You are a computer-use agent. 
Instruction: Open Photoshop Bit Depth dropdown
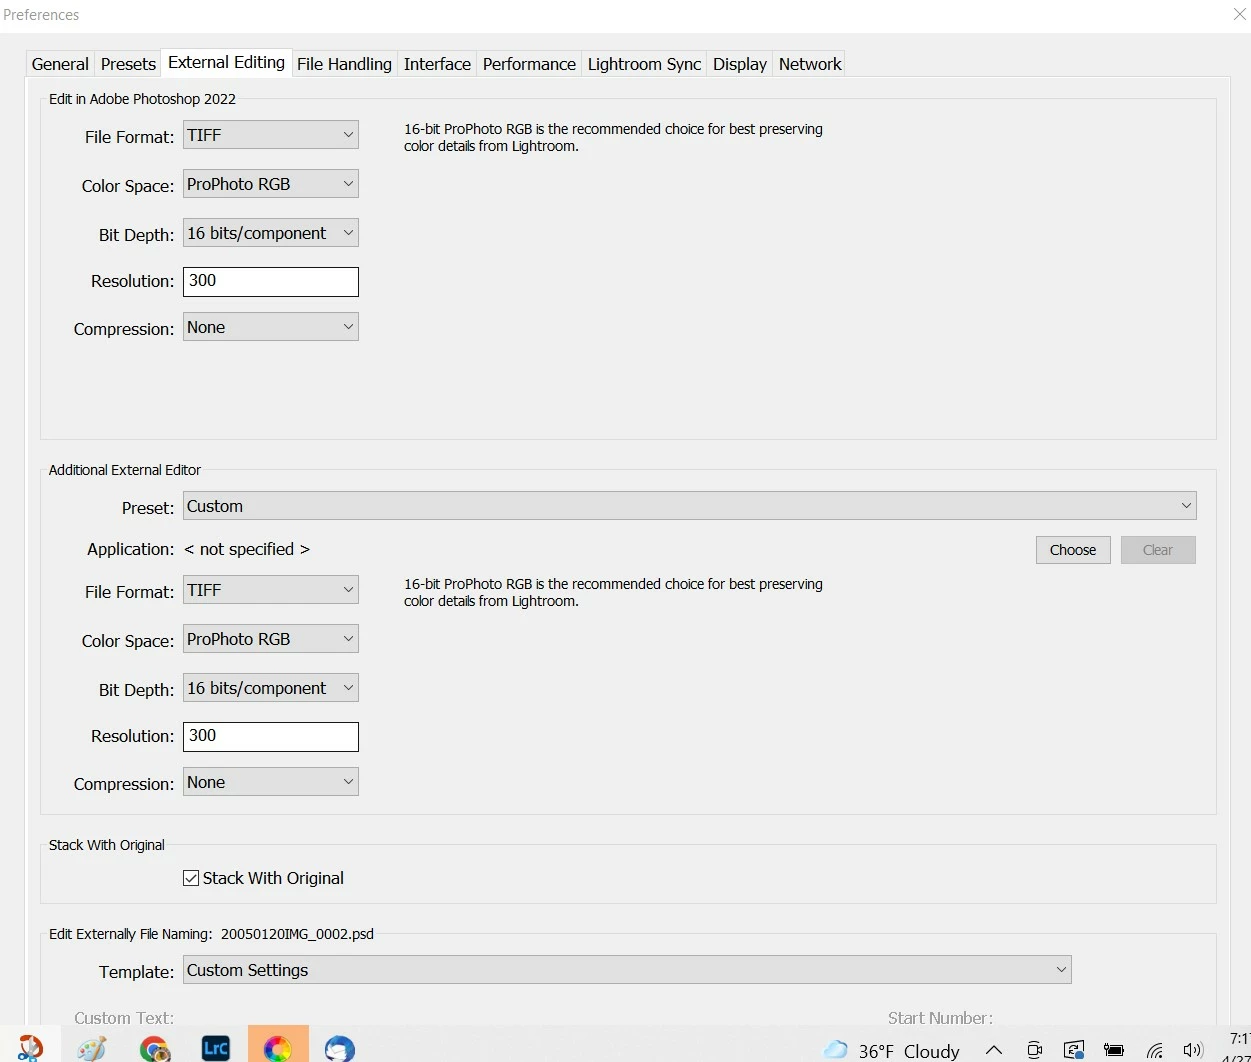(271, 233)
